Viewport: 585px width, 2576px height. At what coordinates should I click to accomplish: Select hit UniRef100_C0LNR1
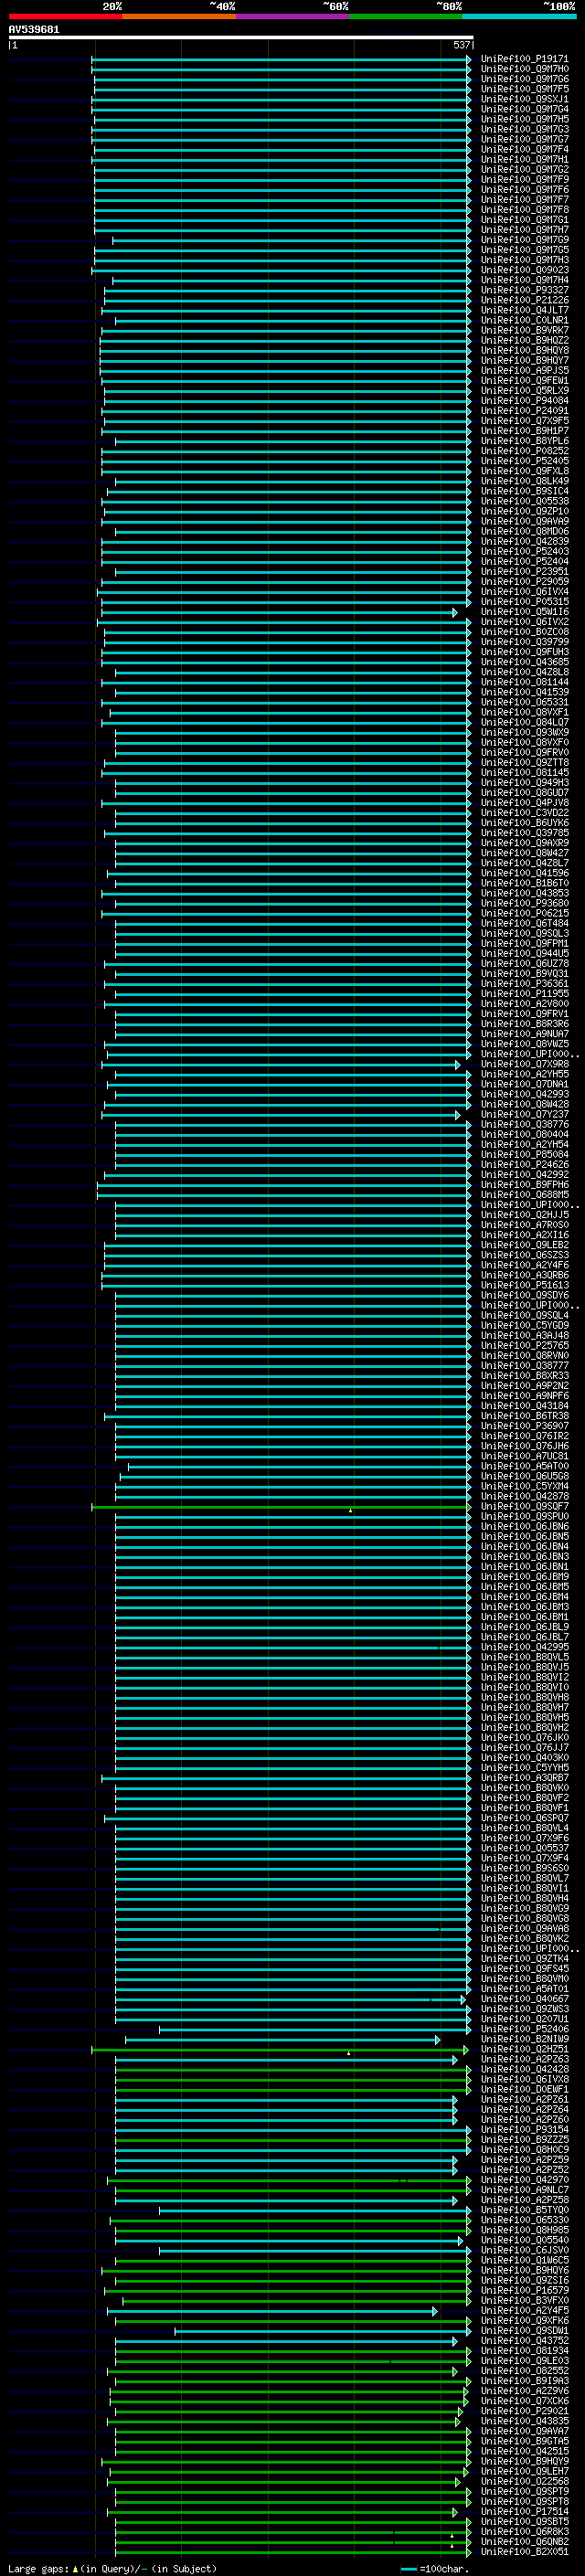[x=525, y=320]
